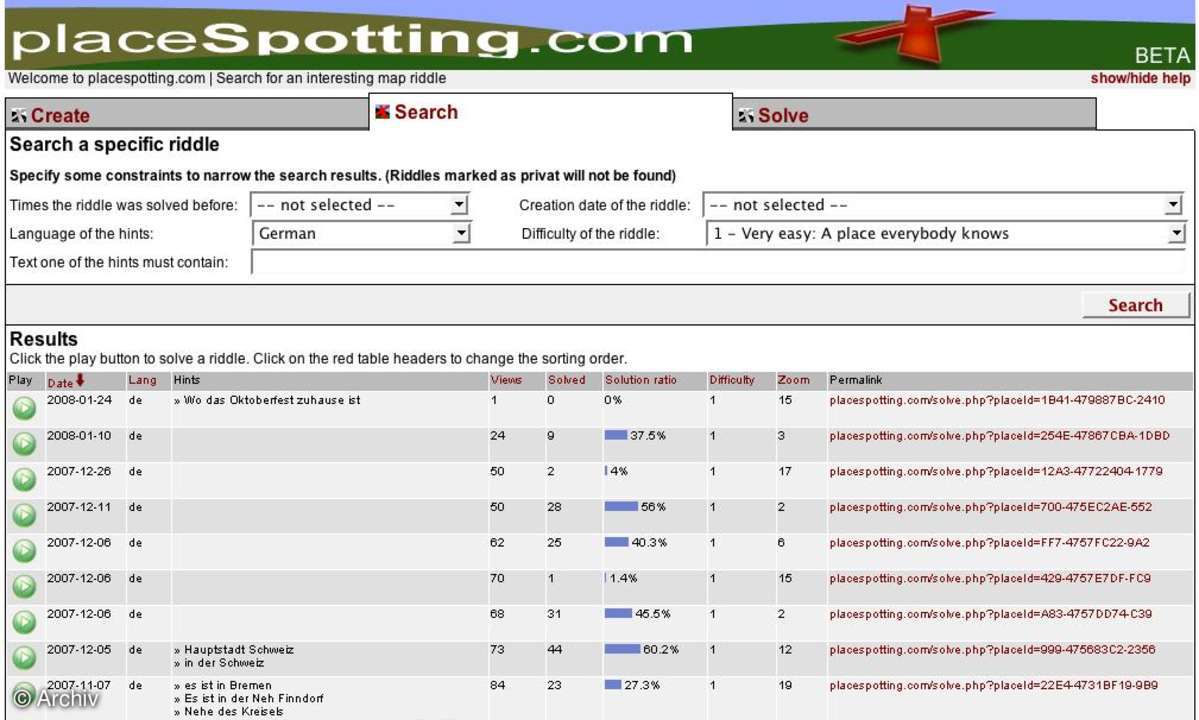Open the Language of the hints dropdown

361,233
